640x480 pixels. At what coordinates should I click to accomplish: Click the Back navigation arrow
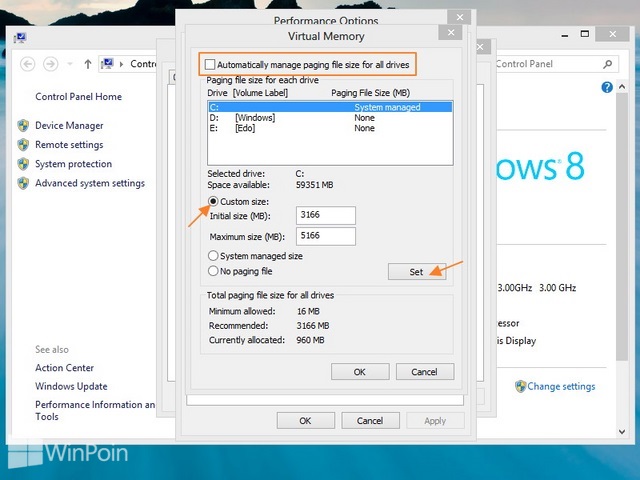coord(27,64)
